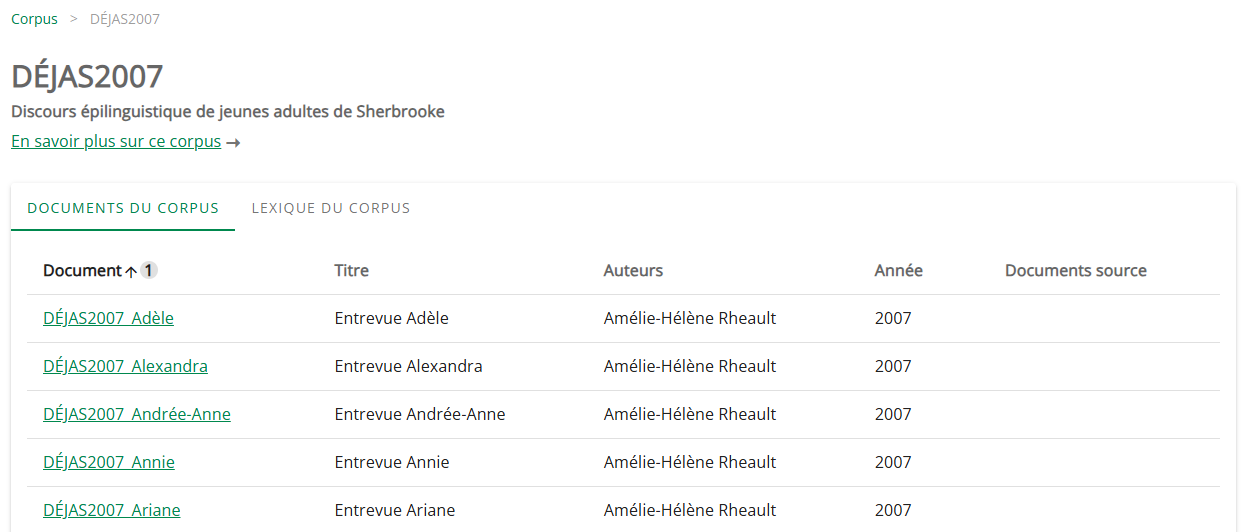
Task: Click the DÉJAS2007 page heading
Action: pyautogui.click(x=87, y=76)
